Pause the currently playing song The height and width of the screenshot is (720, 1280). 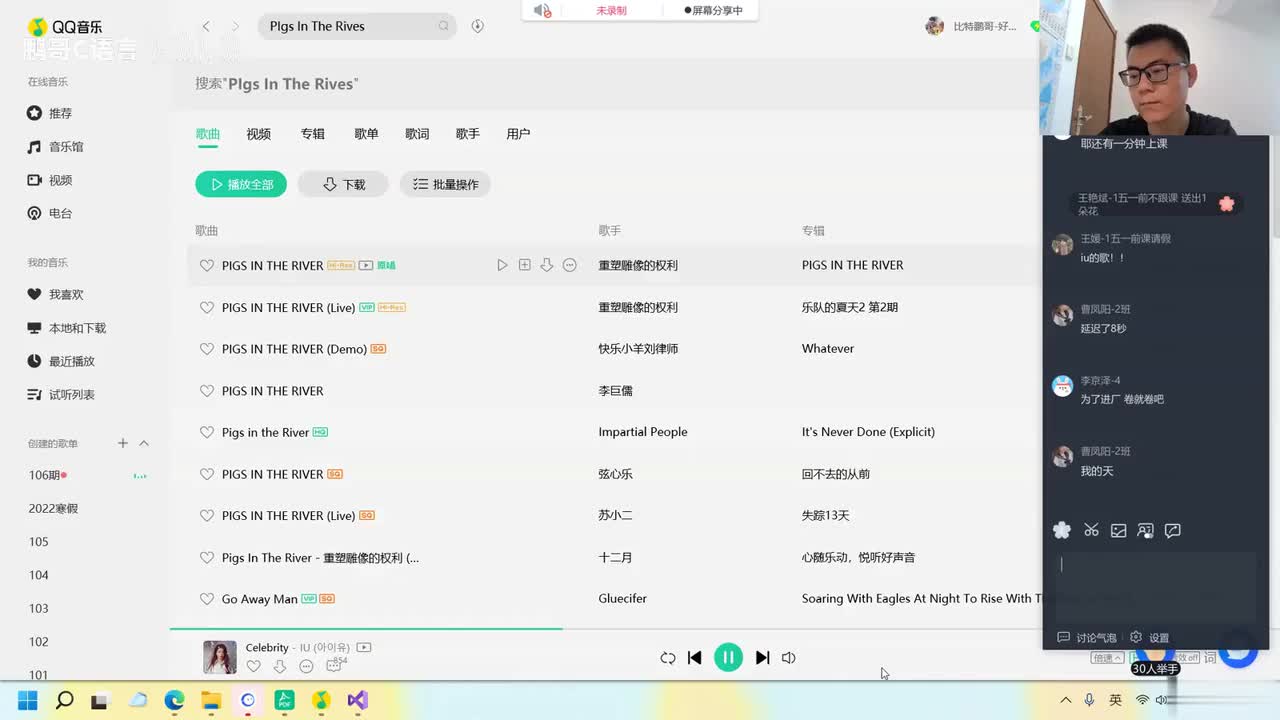tap(728, 657)
